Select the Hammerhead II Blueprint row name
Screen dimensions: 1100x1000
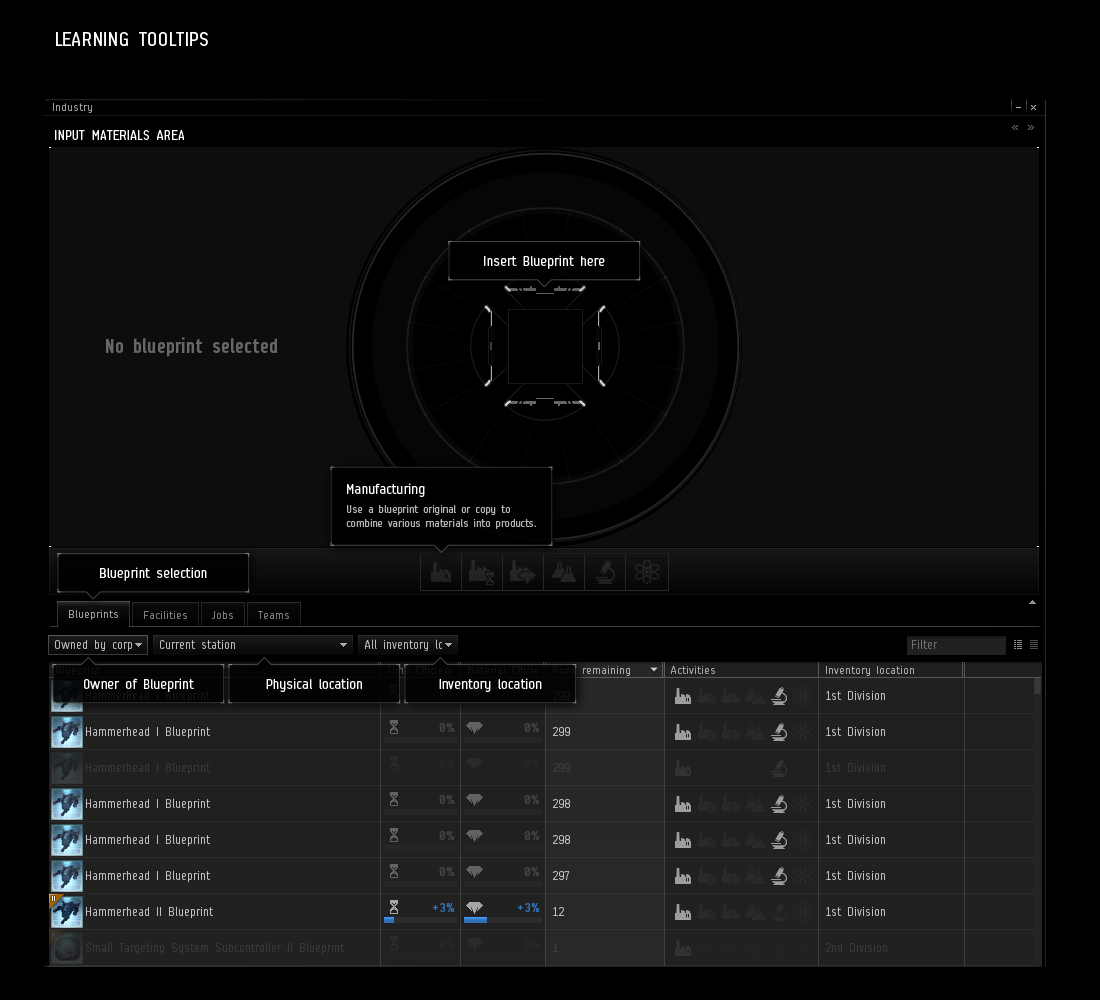[149, 912]
